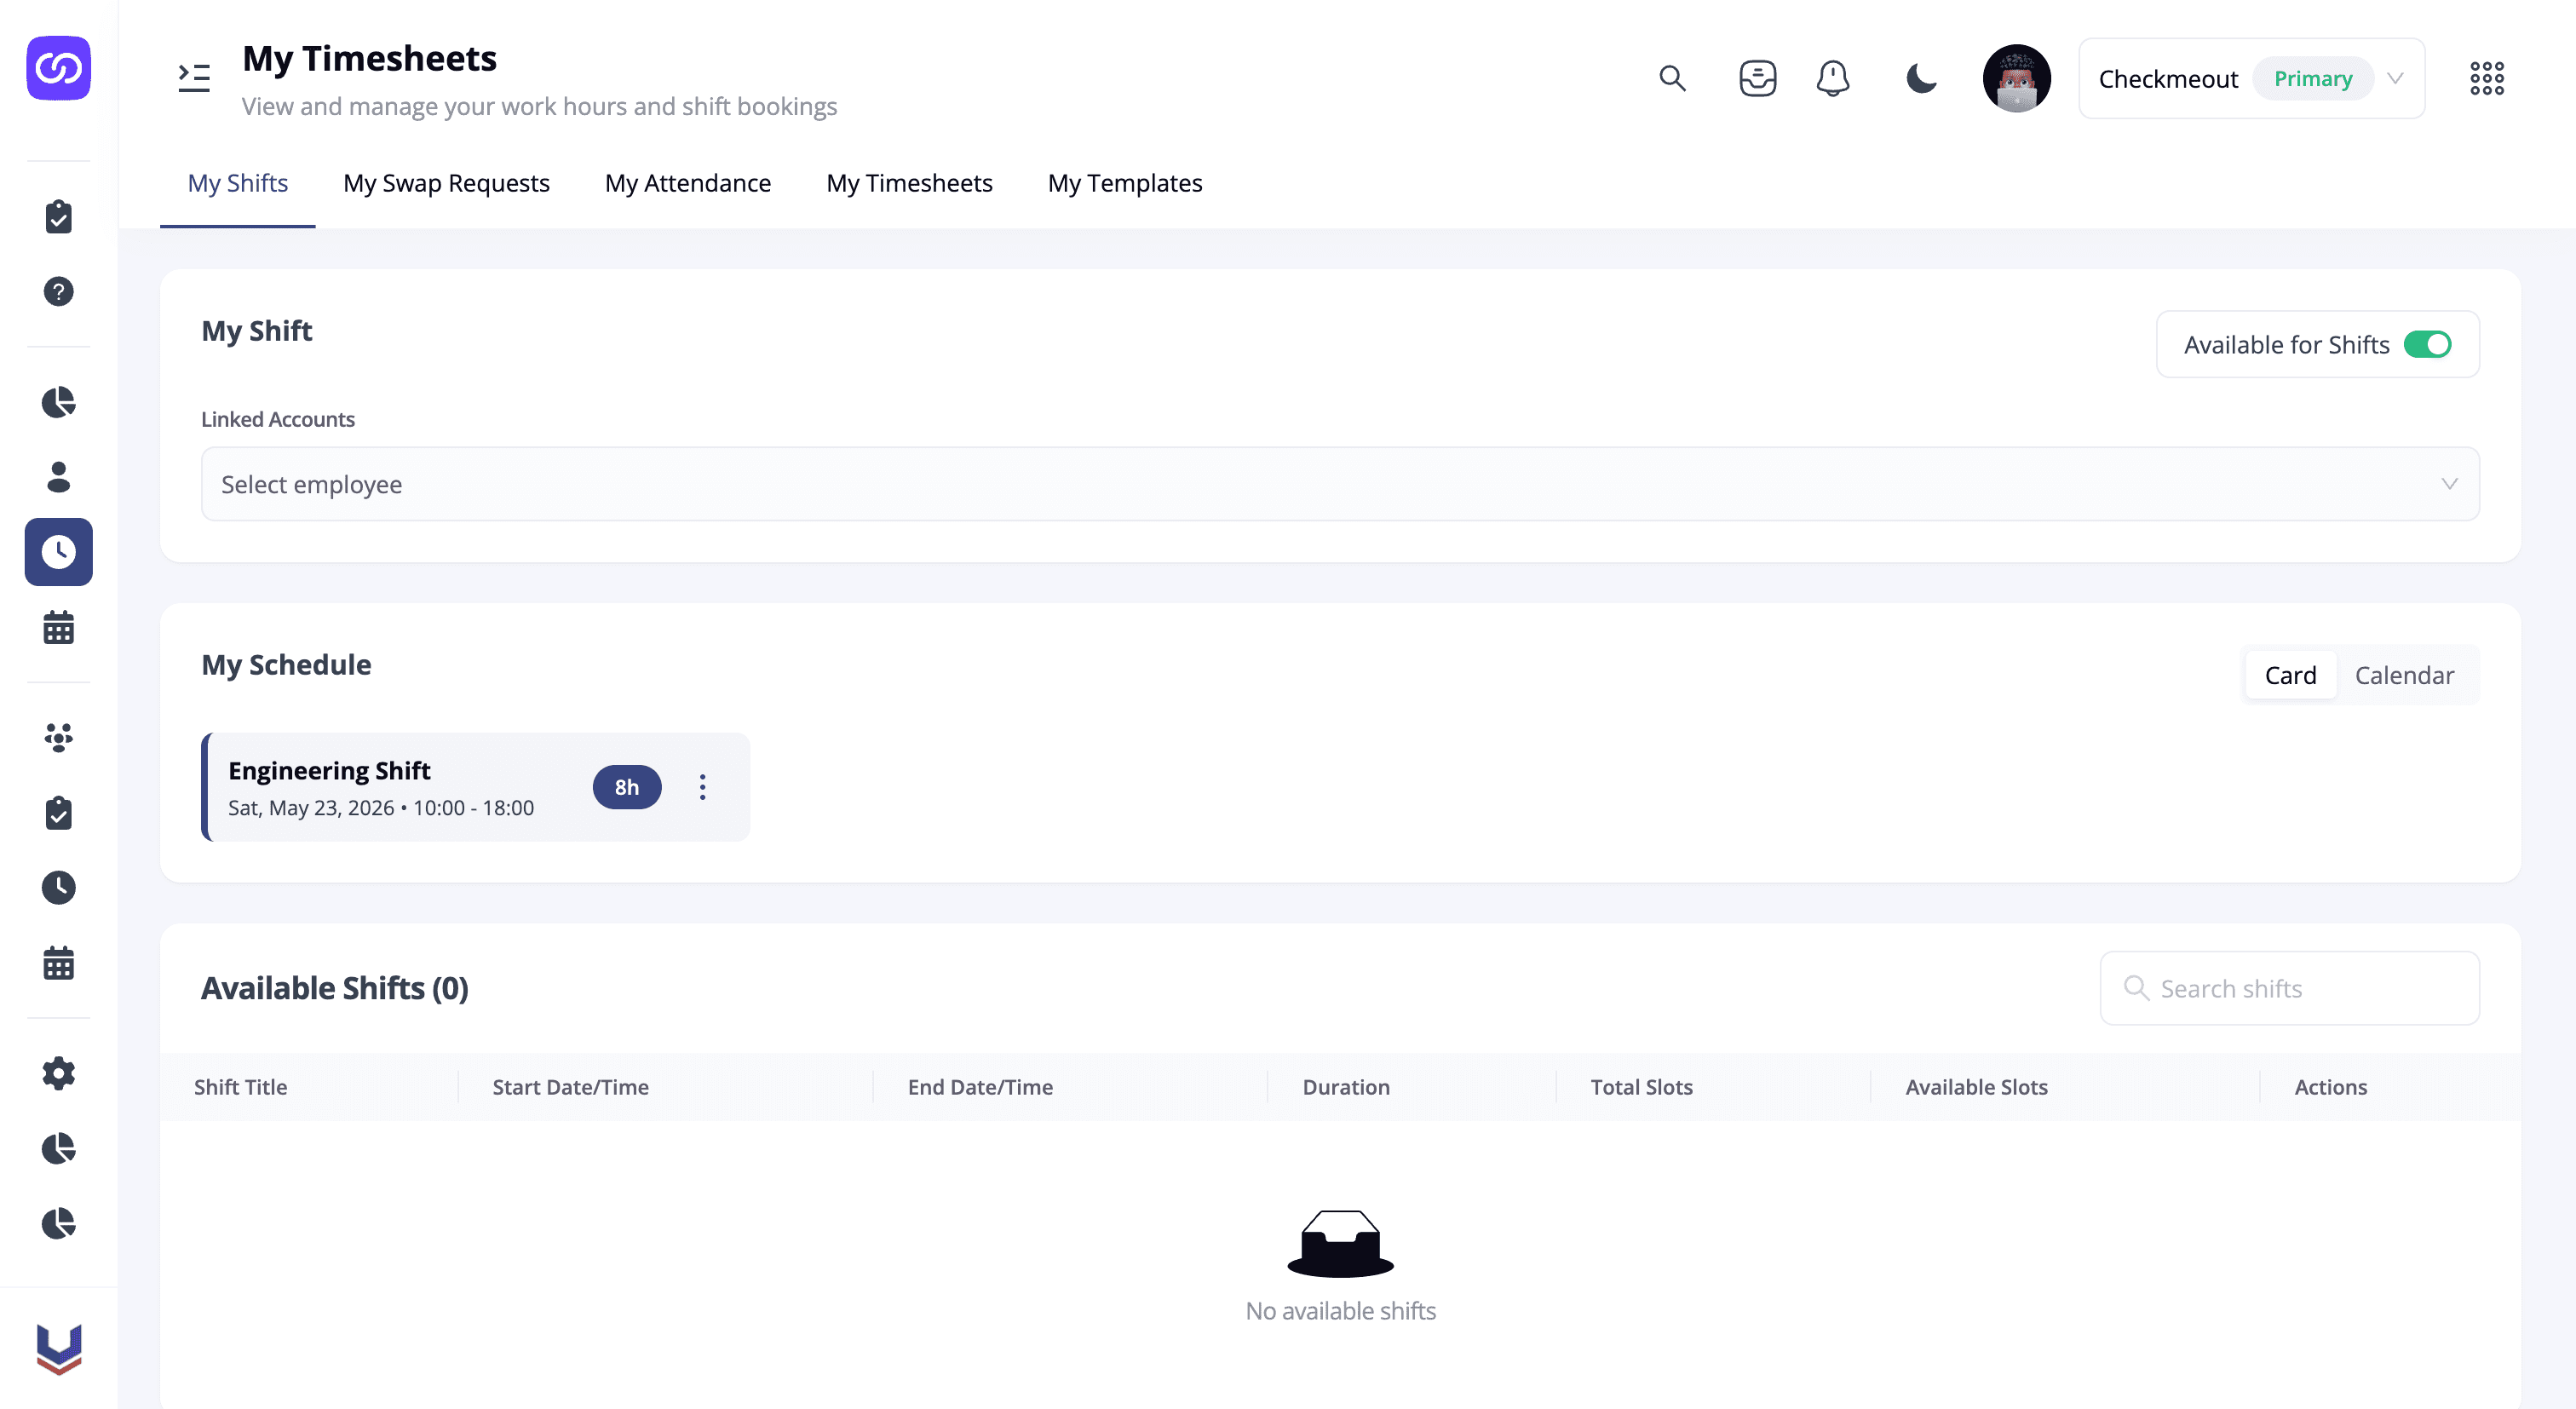Open the apps grid launcher icon
This screenshot has height=1409, width=2576.
click(x=2486, y=78)
